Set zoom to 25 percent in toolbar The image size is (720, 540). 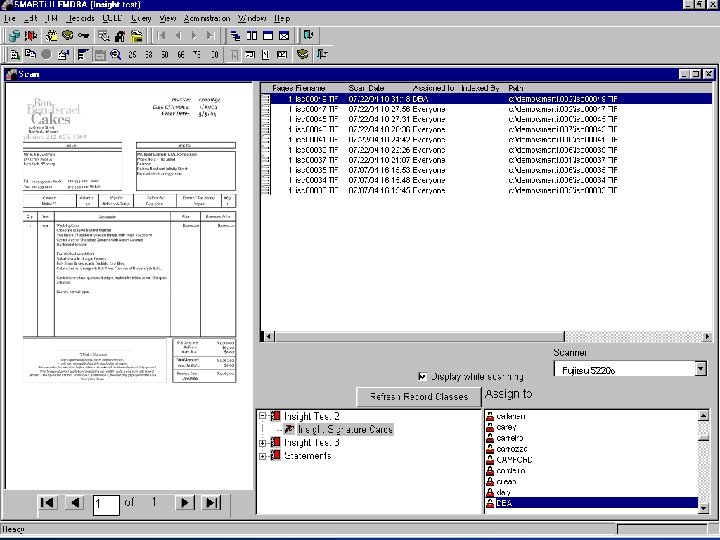(x=132, y=55)
